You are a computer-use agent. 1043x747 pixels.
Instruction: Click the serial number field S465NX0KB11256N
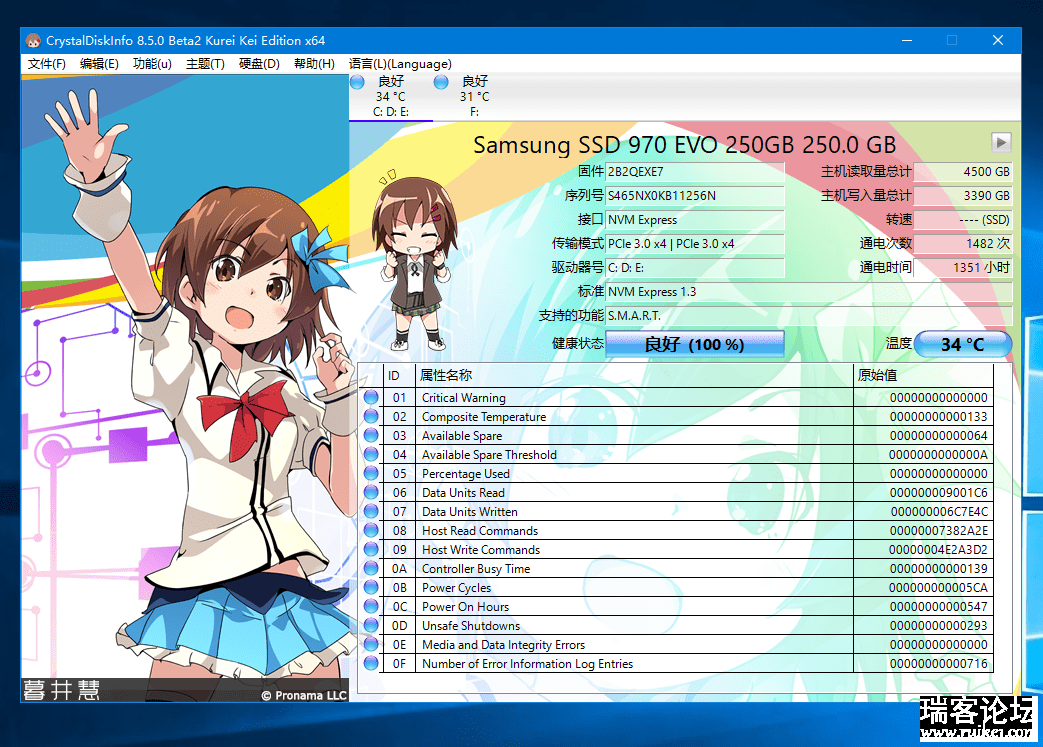(x=694, y=196)
